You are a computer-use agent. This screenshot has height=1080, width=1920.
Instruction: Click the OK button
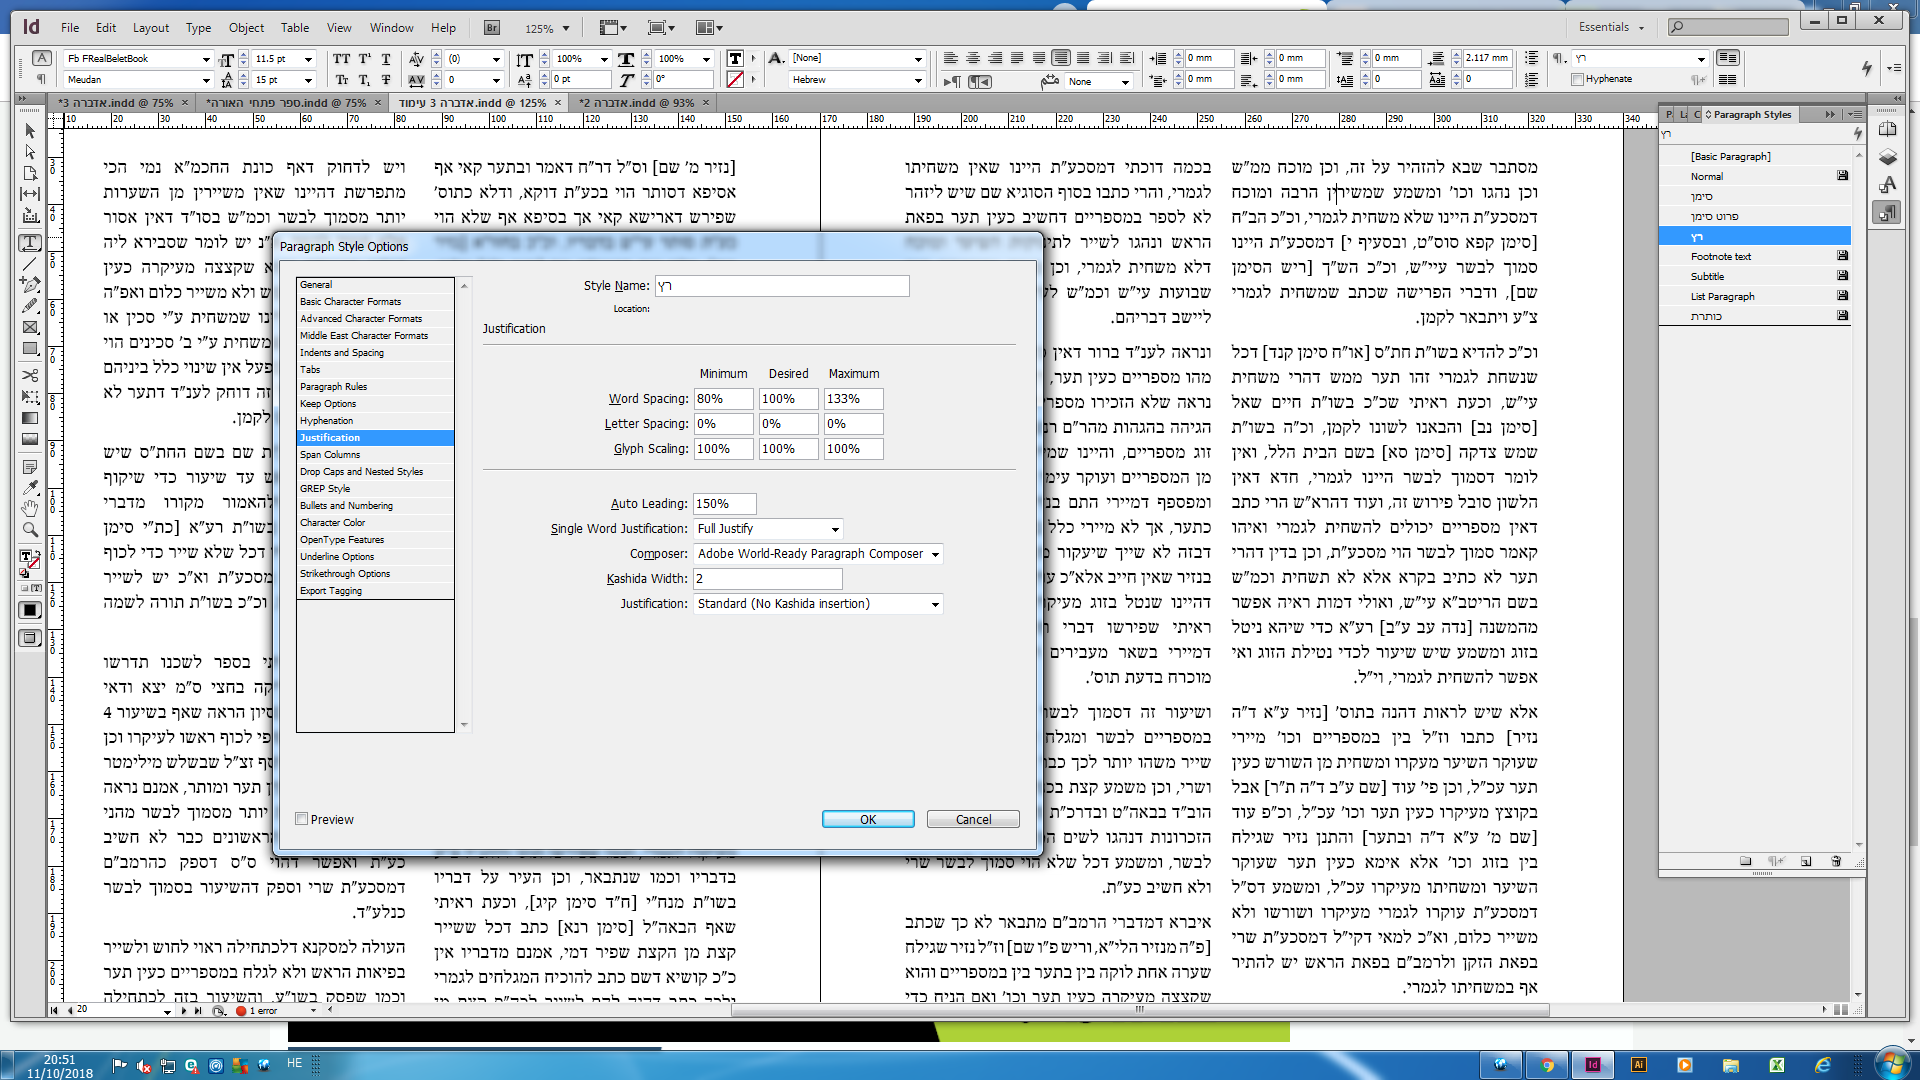[867, 819]
